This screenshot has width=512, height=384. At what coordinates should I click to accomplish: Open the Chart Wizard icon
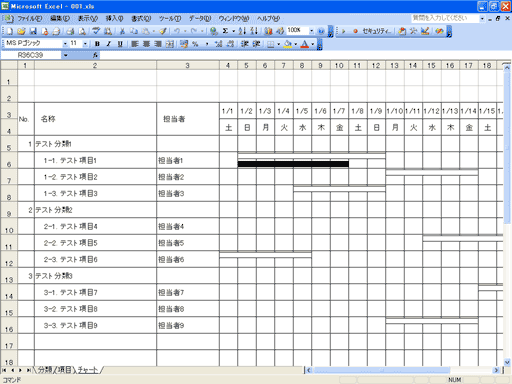tap(268, 31)
